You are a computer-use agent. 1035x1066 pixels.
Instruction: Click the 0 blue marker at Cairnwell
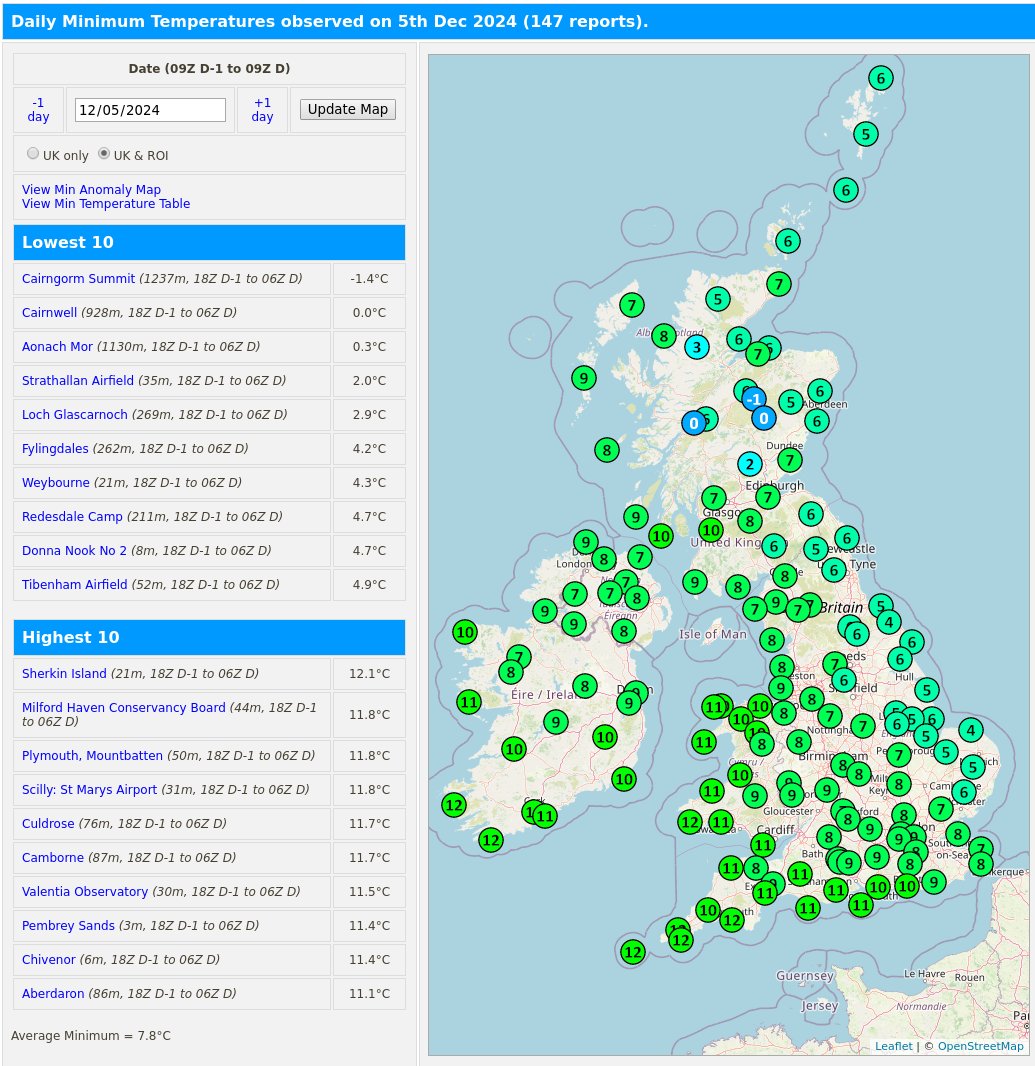click(764, 418)
